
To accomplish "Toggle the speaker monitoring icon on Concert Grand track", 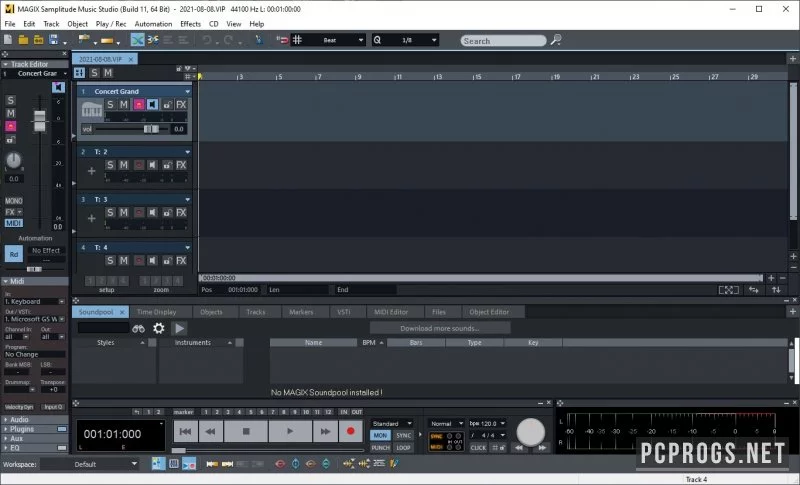I will [x=153, y=105].
